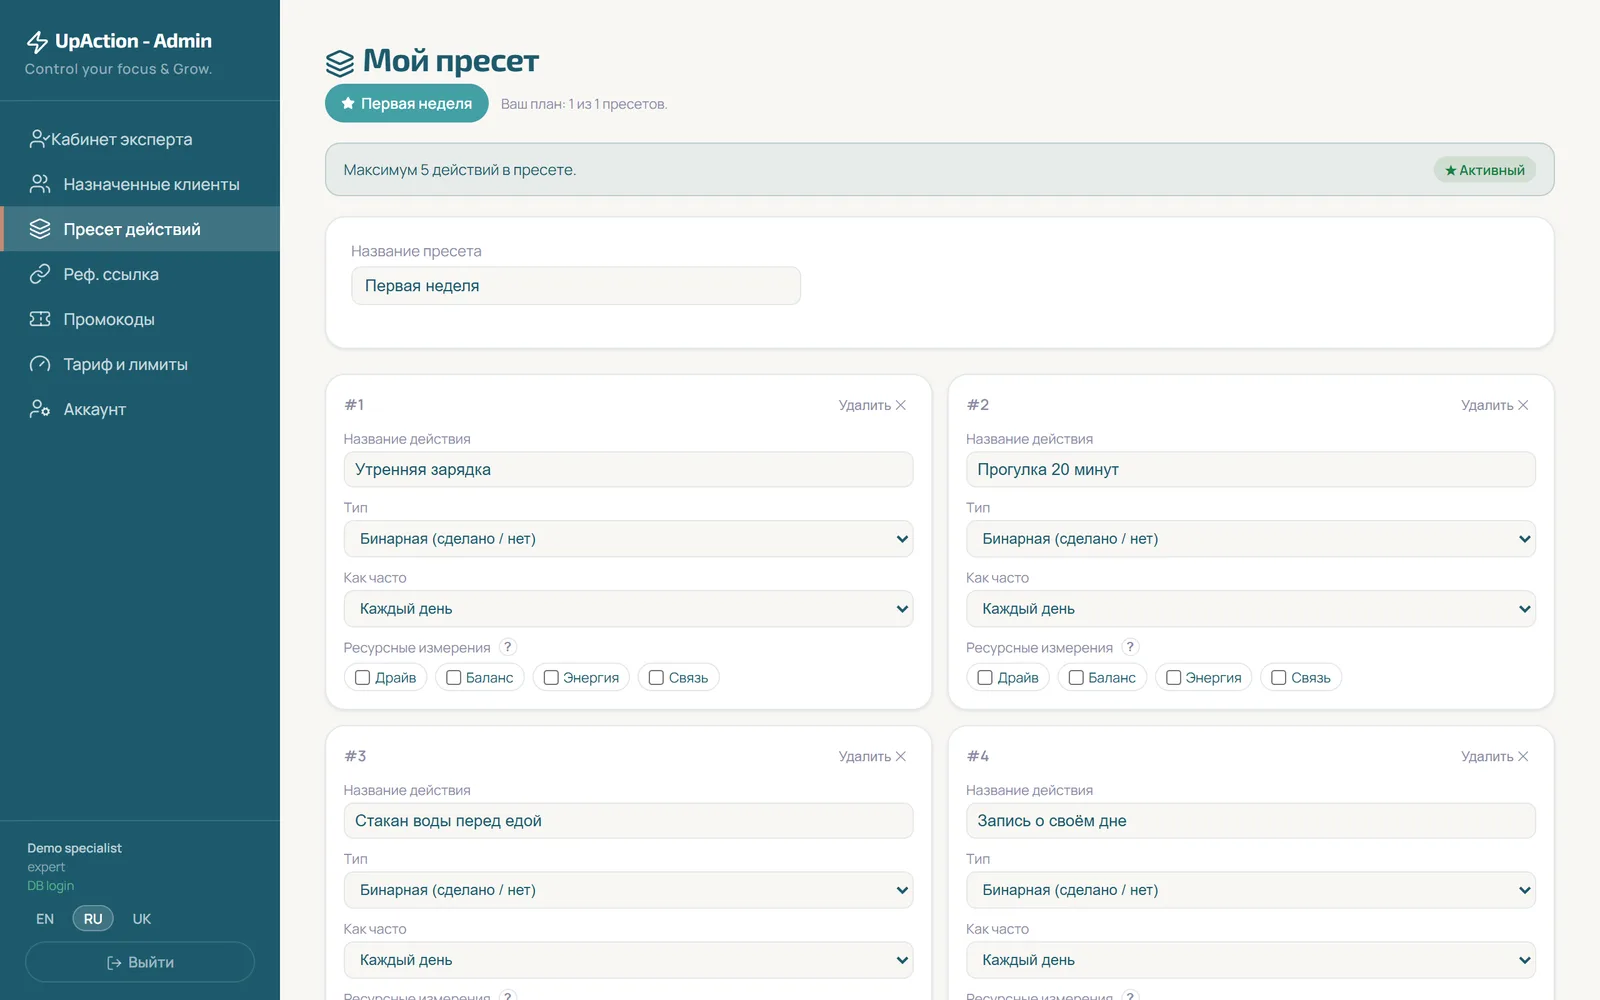Viewport: 1600px width, 1000px height.
Task: Click the UpAction lightning bolt logo icon
Action: click(x=37, y=42)
